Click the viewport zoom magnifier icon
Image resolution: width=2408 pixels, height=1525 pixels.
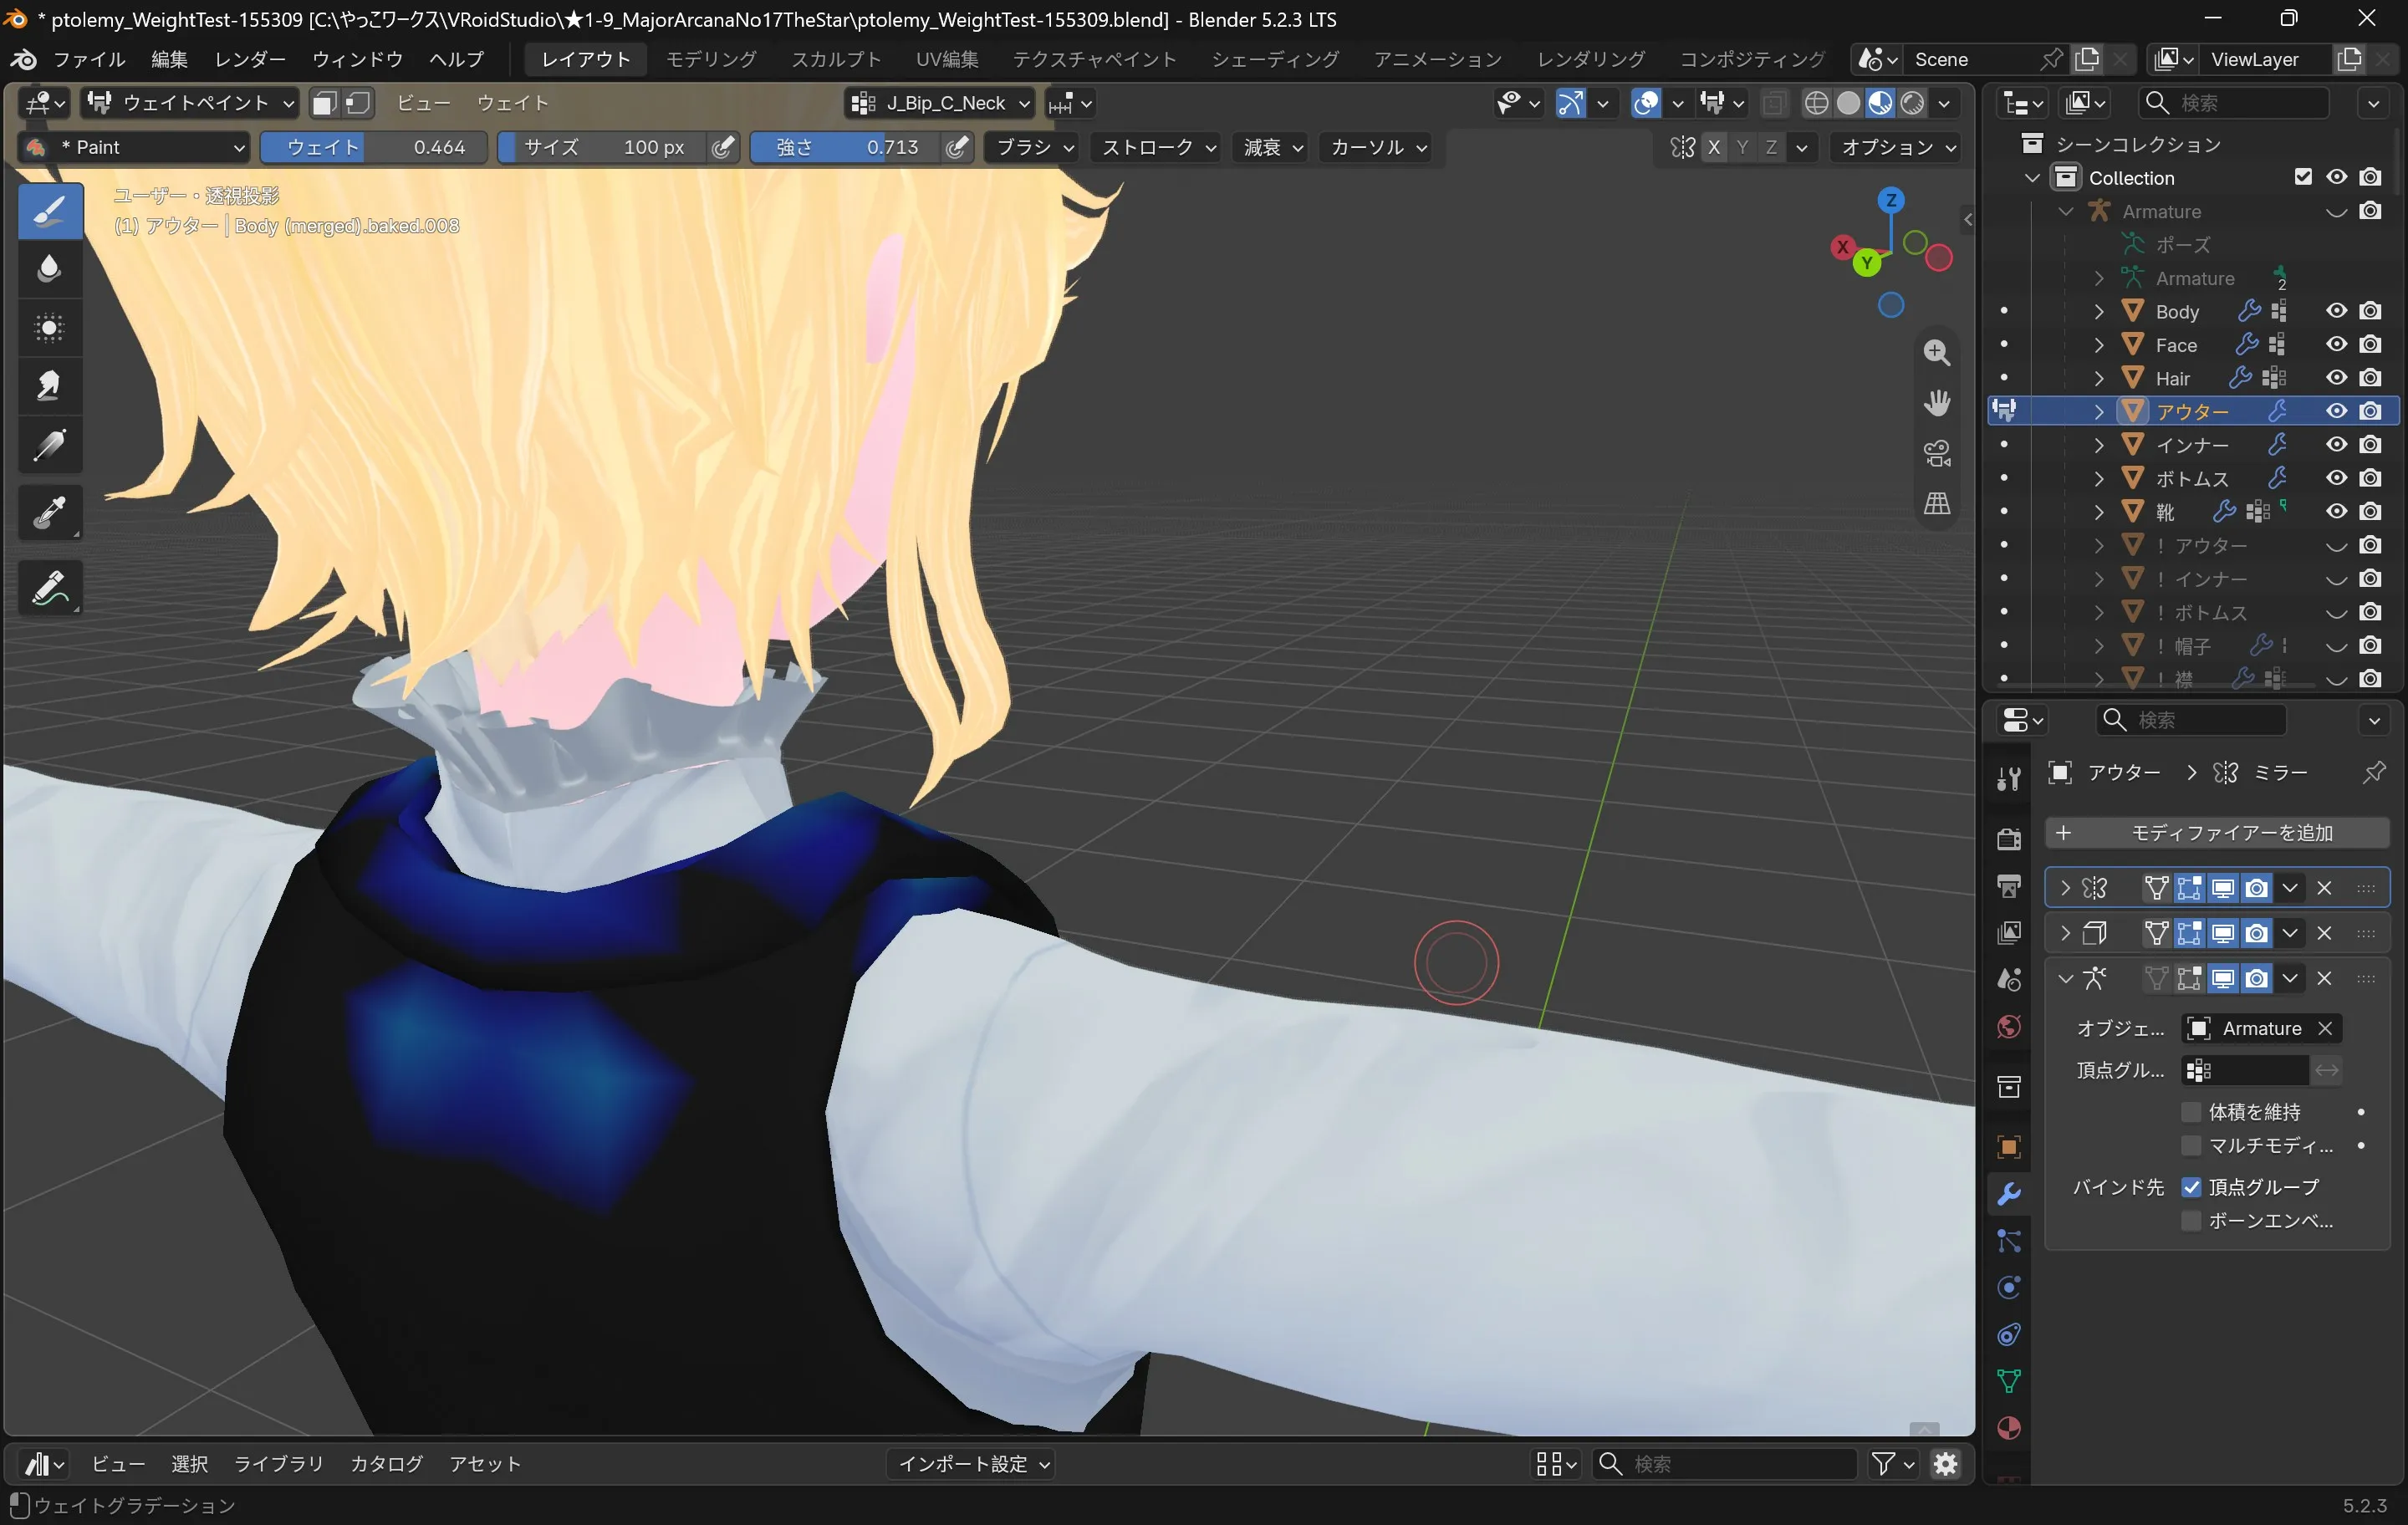(1937, 352)
